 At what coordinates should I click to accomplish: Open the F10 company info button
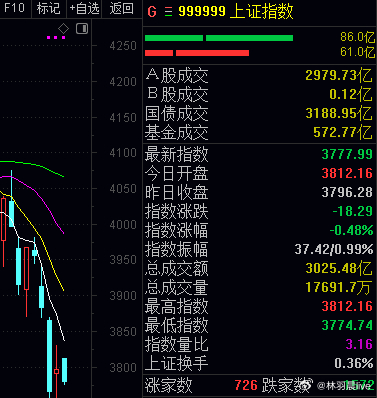point(14,8)
